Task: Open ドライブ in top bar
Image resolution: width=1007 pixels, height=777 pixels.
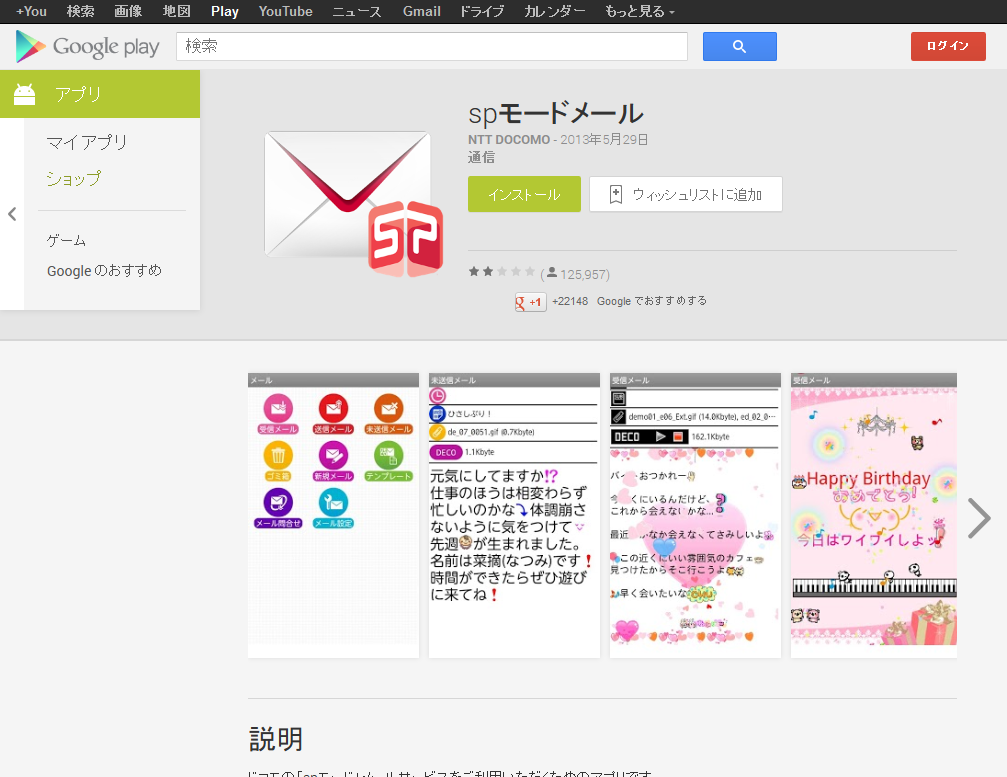Action: point(482,12)
